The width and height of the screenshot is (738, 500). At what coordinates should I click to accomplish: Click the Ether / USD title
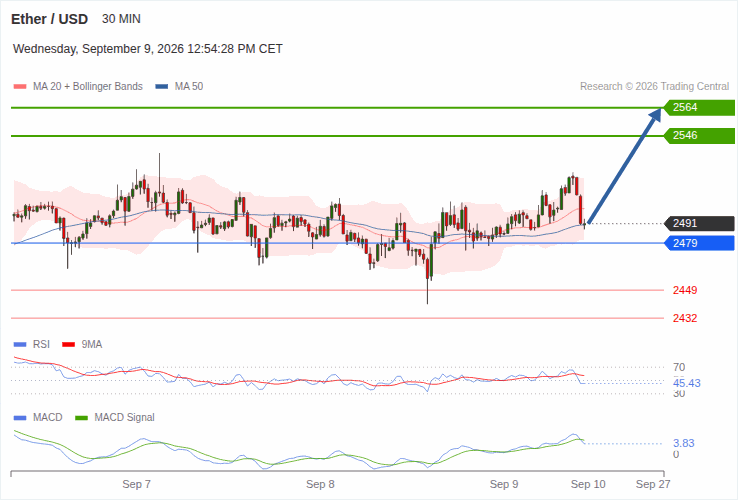click(49, 19)
